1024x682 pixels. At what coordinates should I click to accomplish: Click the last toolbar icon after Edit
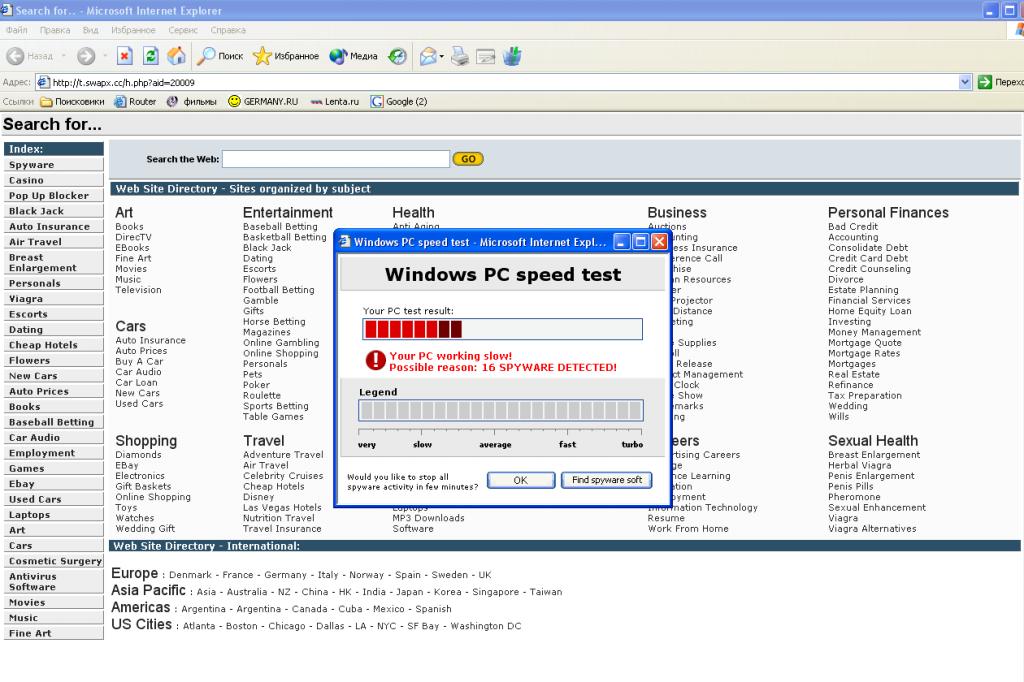[x=512, y=56]
